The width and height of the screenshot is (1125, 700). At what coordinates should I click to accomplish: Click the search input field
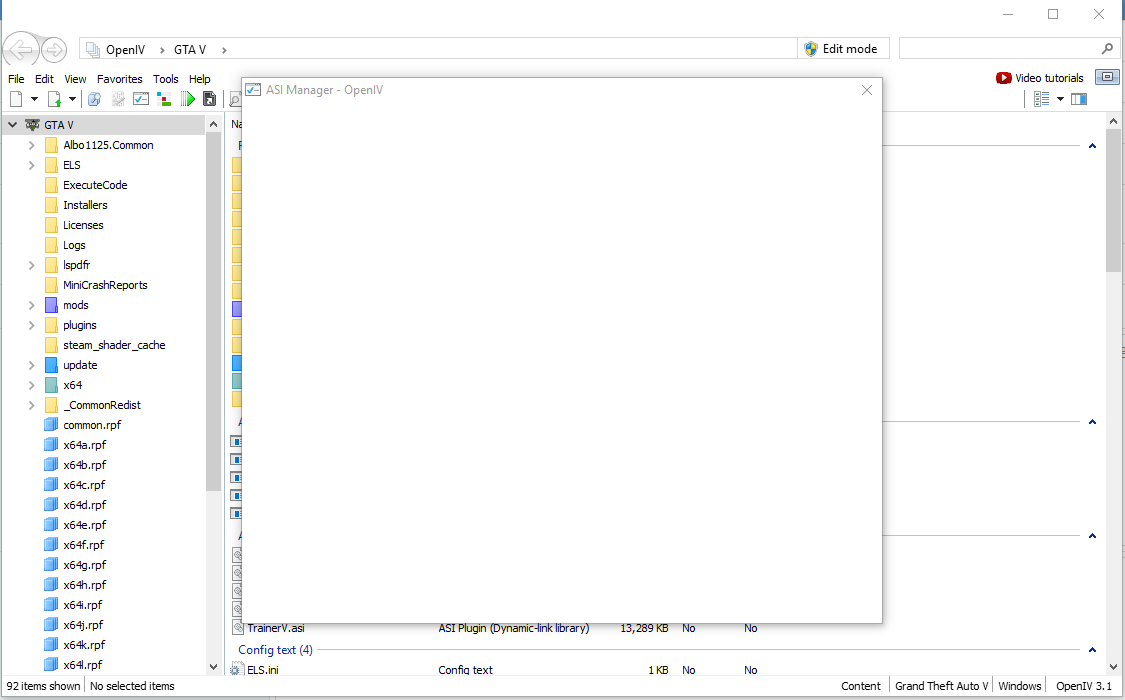tap(998, 49)
